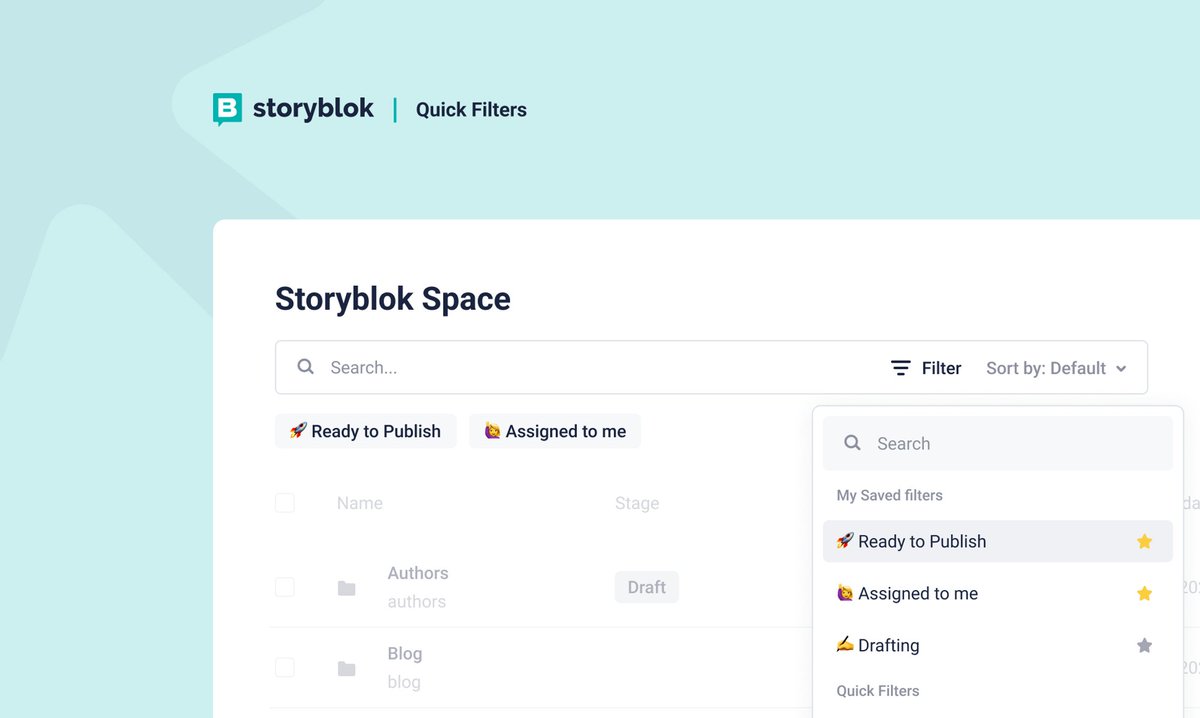Click the Draft stage badge
The height and width of the screenshot is (718, 1200).
point(647,587)
